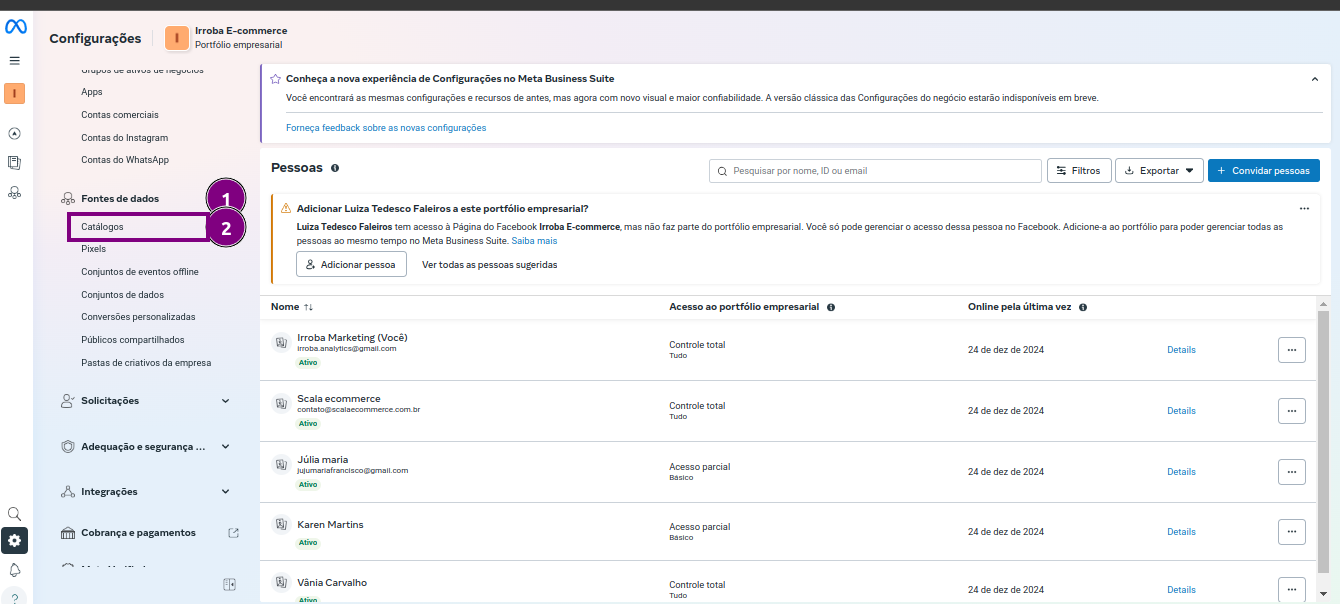
Task: Click the Meta logo icon
Action: click(x=15, y=27)
